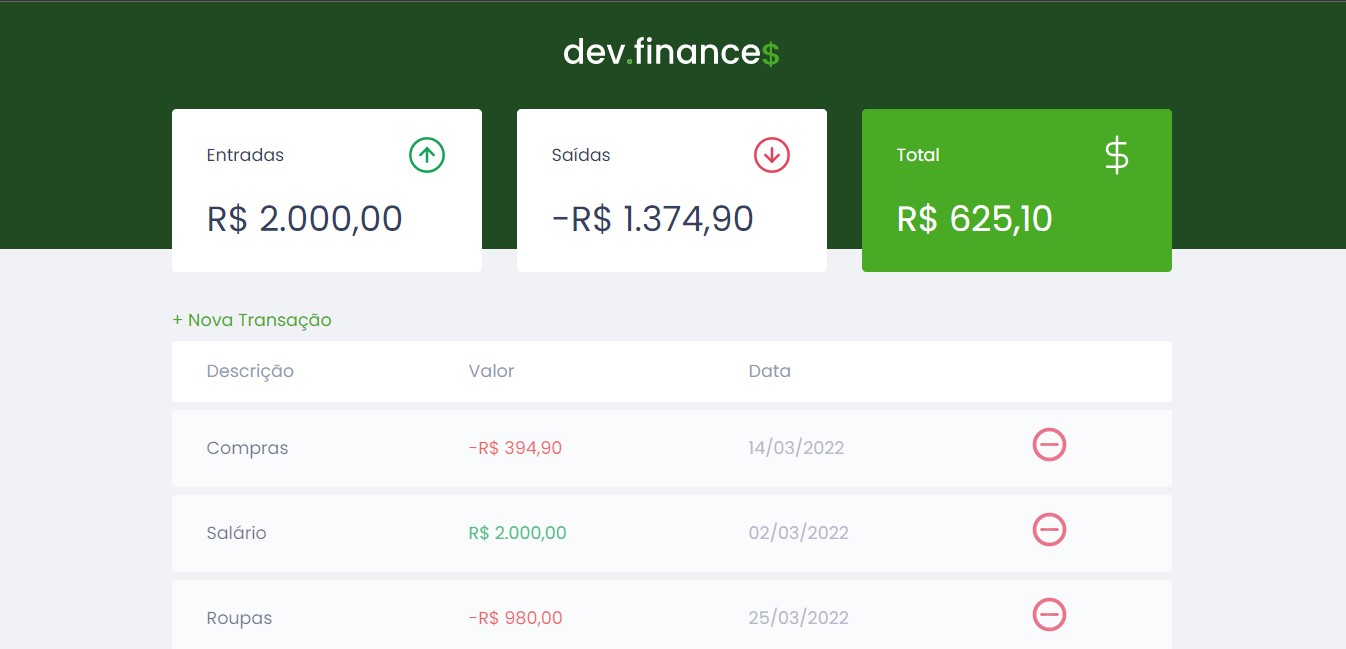Click the Valor column header
The height and width of the screenshot is (649, 1346).
(491, 371)
